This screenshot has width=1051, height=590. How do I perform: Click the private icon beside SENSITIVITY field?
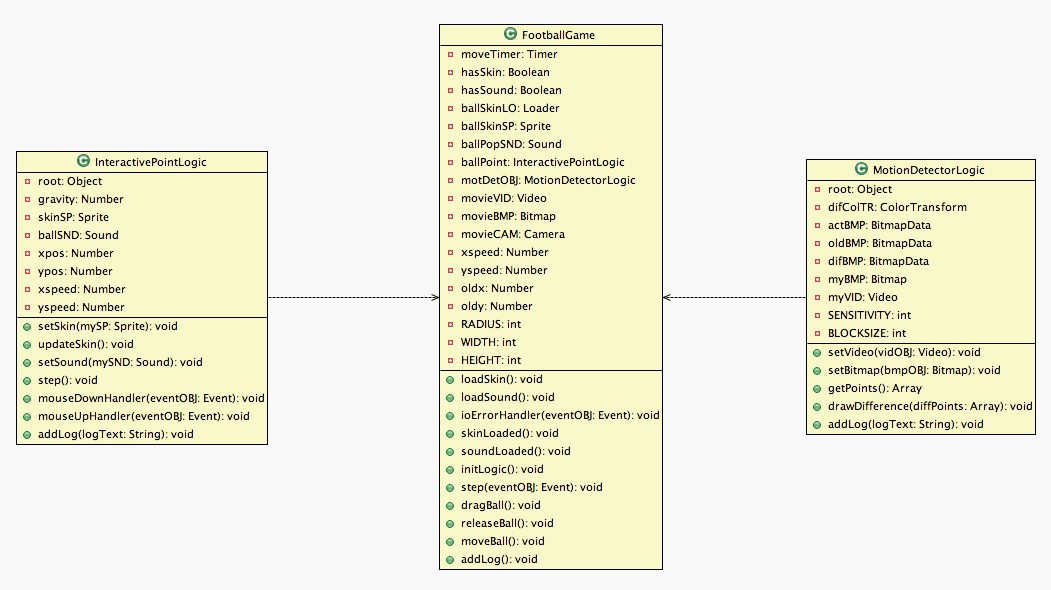tap(817, 316)
